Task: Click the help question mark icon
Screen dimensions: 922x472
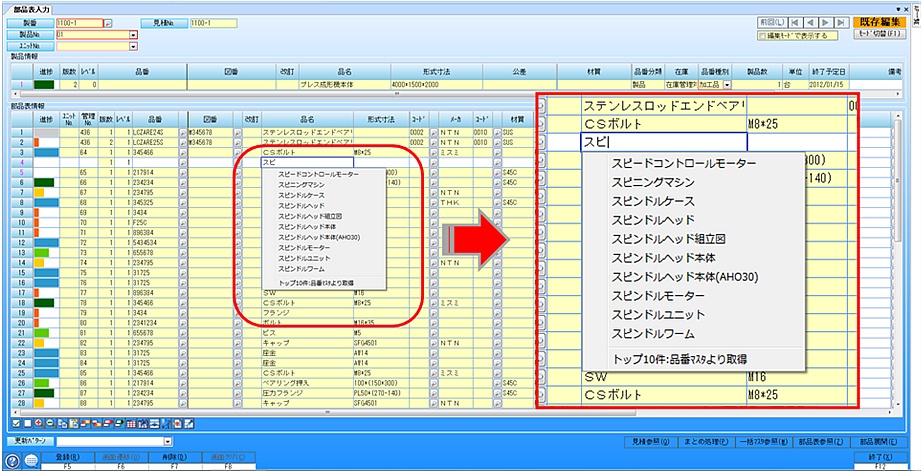Action: pos(12,459)
